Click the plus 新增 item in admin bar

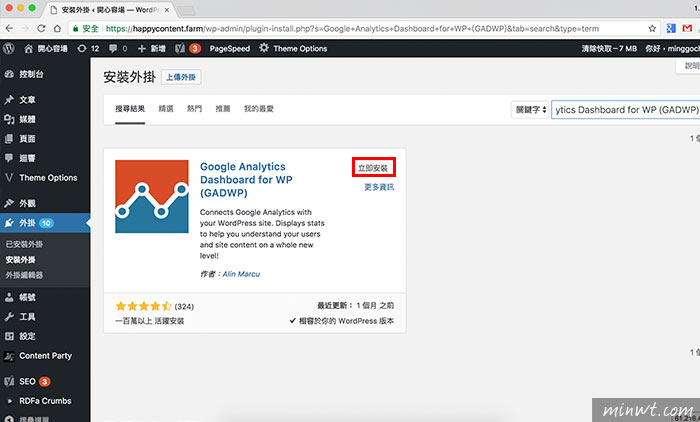[152, 49]
